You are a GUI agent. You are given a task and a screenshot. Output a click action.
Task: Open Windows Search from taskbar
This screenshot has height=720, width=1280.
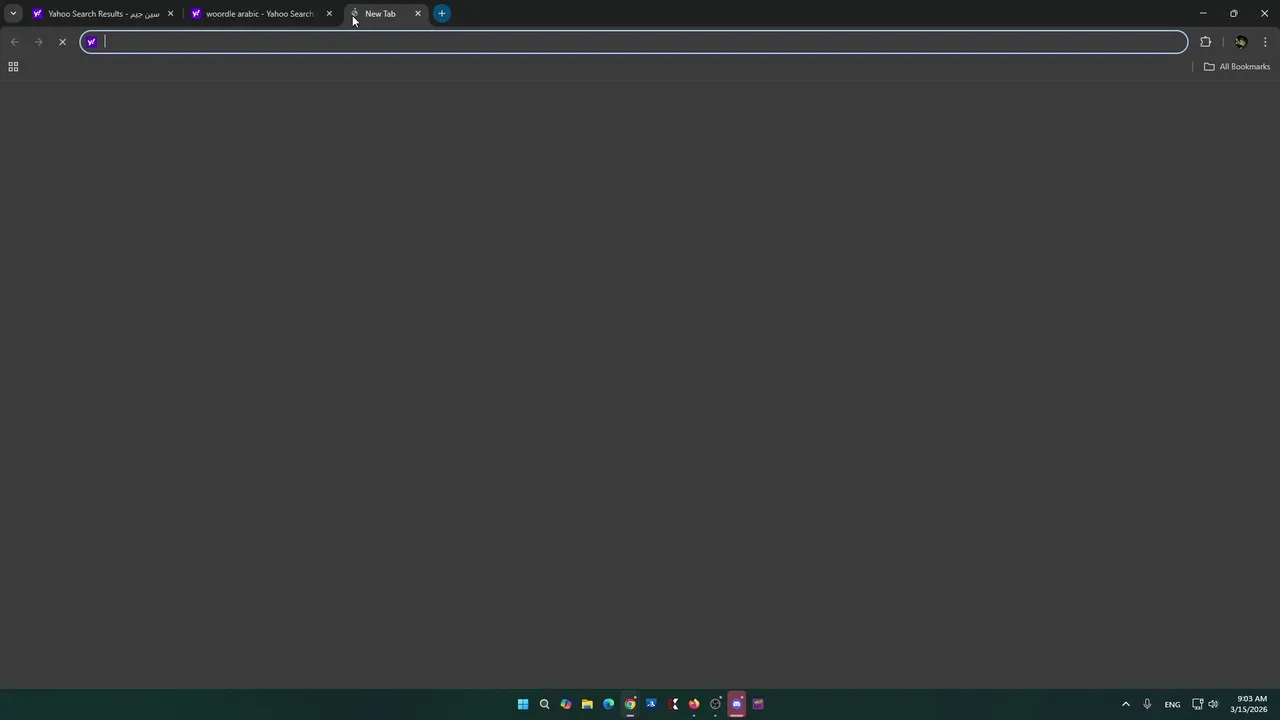pos(545,704)
